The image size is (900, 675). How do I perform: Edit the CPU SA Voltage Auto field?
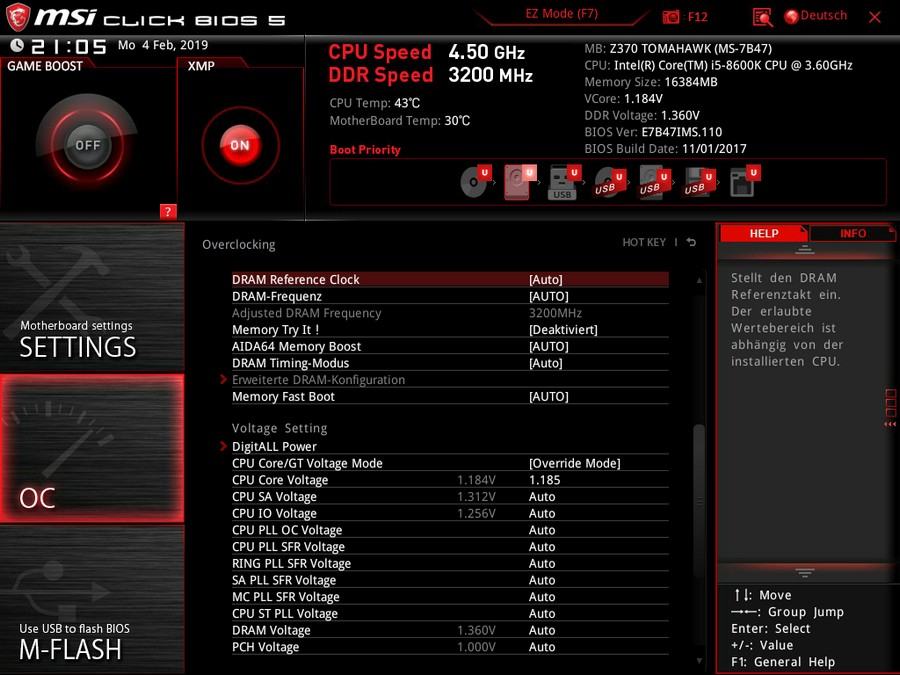pyautogui.click(x=542, y=496)
